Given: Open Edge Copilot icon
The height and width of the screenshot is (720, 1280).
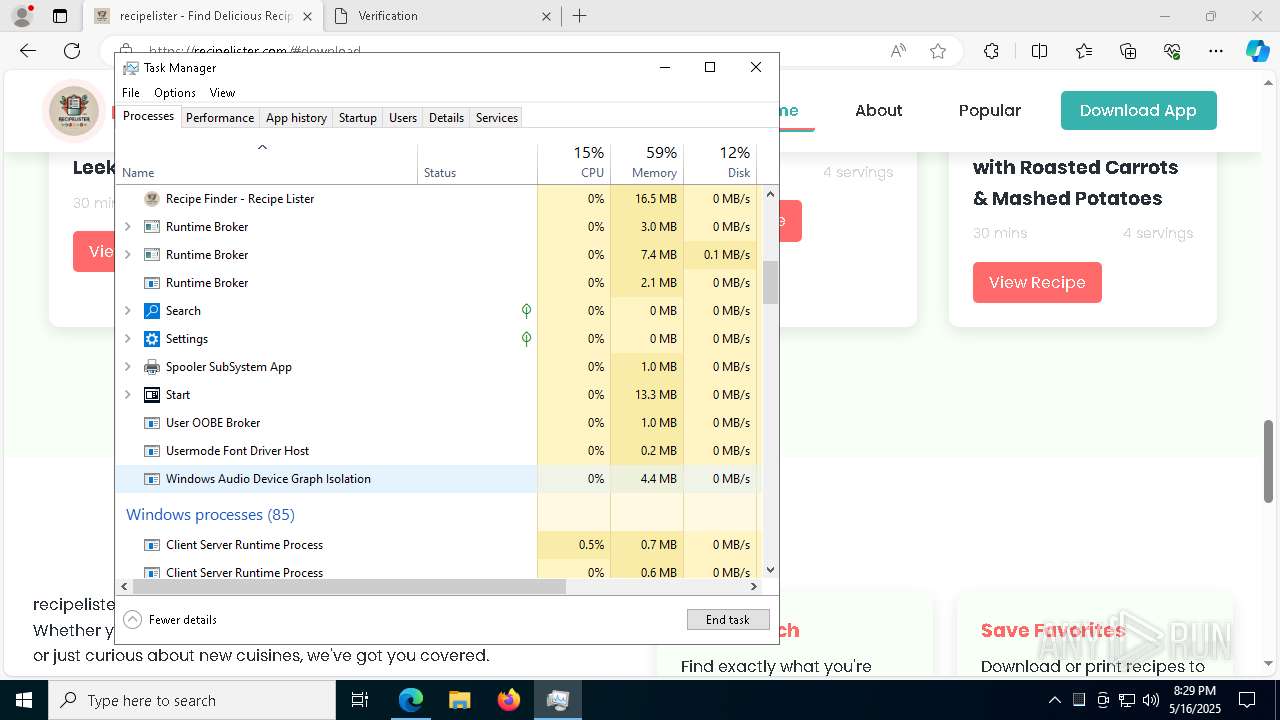Looking at the screenshot, I should (1257, 51).
